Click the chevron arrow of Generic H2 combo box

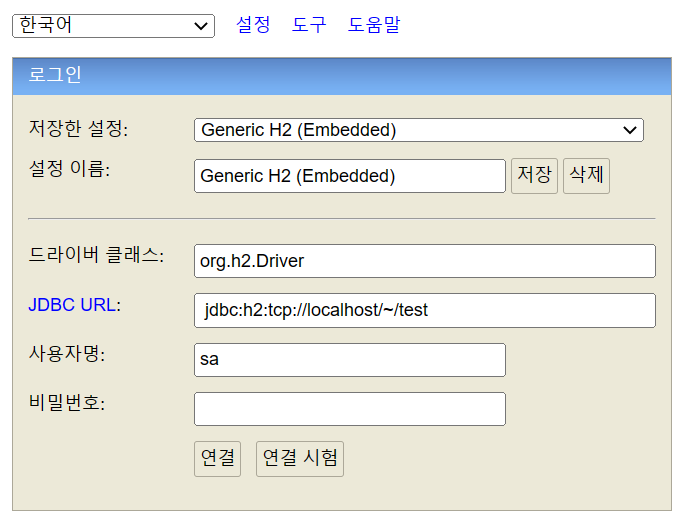[630, 130]
